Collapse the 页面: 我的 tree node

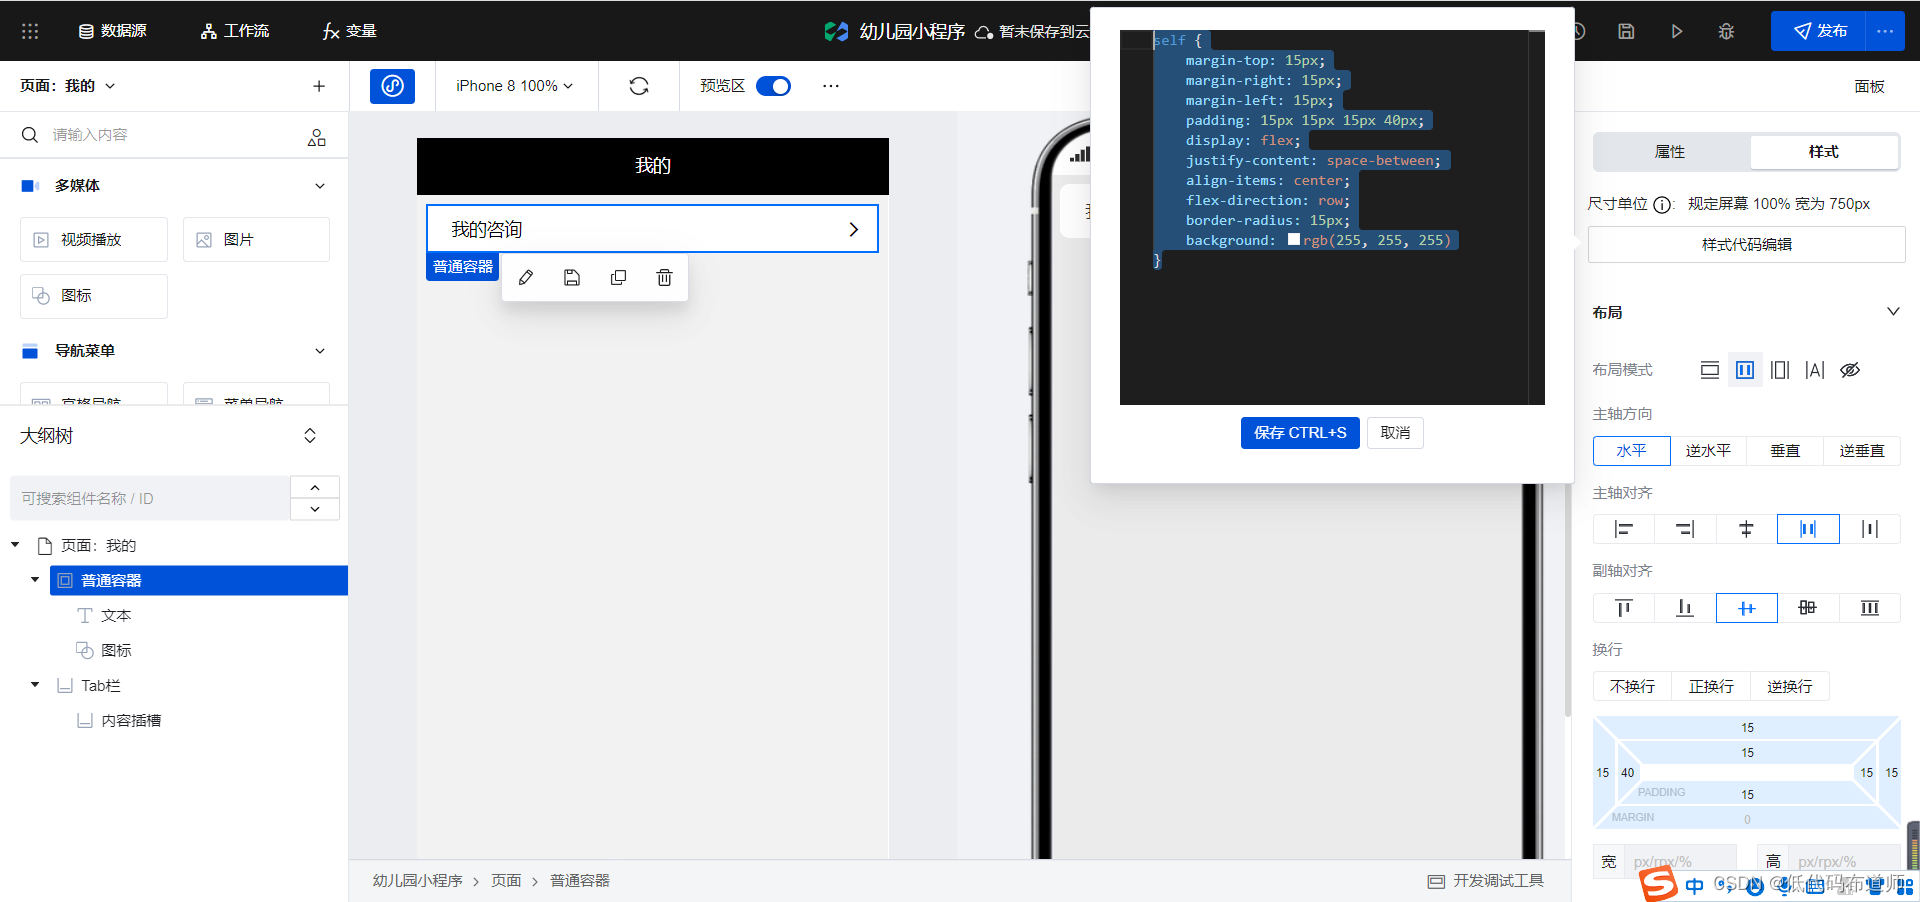(15, 545)
